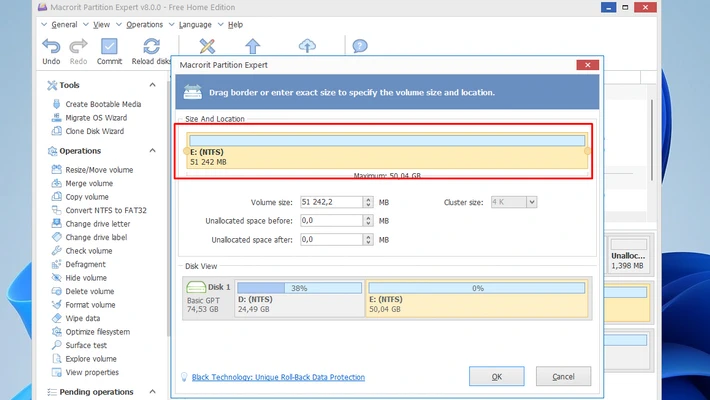Click the help speech-bubble toolbar icon
710x400 pixels.
[360, 46]
